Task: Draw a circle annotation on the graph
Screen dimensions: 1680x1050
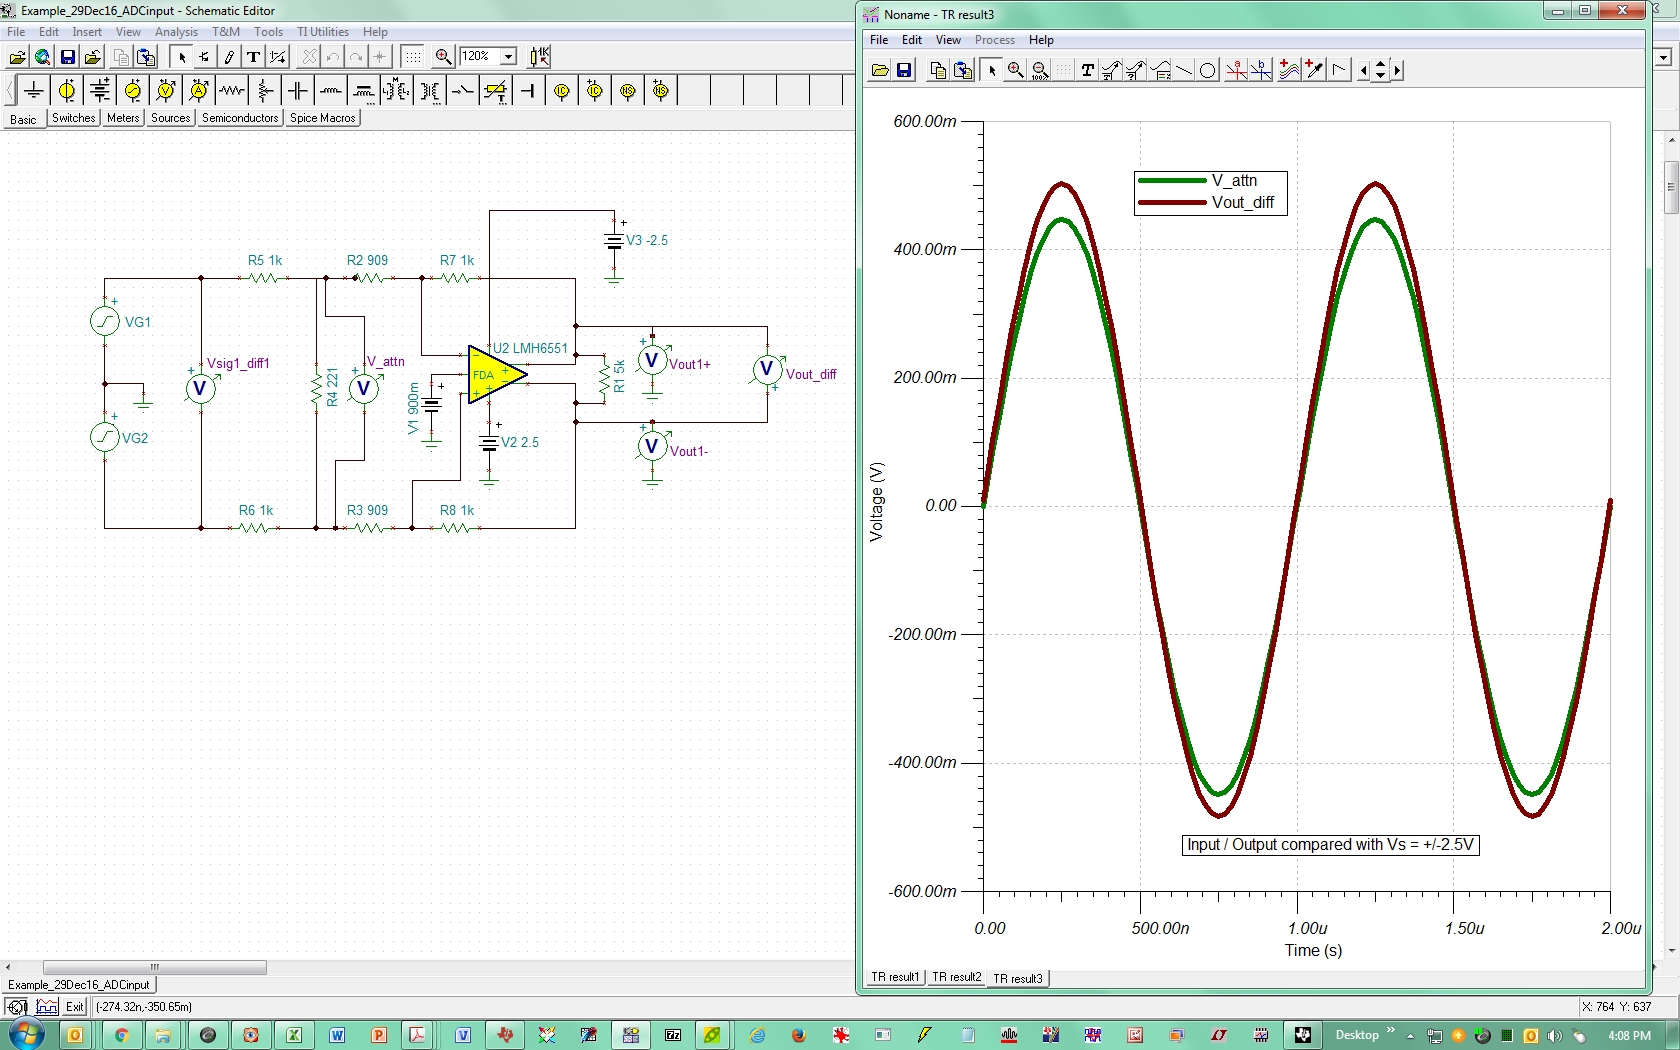Action: pos(1208,70)
